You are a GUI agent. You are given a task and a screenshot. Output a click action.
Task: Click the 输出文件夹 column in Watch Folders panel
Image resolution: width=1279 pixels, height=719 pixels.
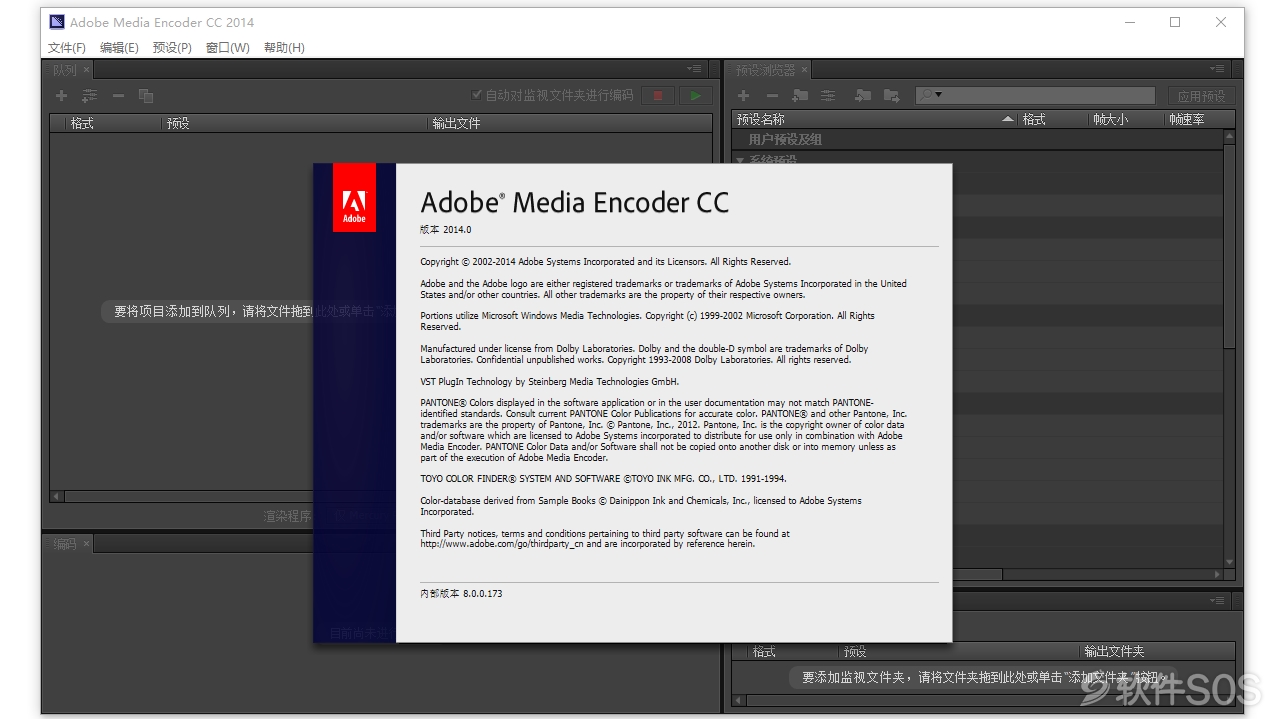click(x=1114, y=651)
